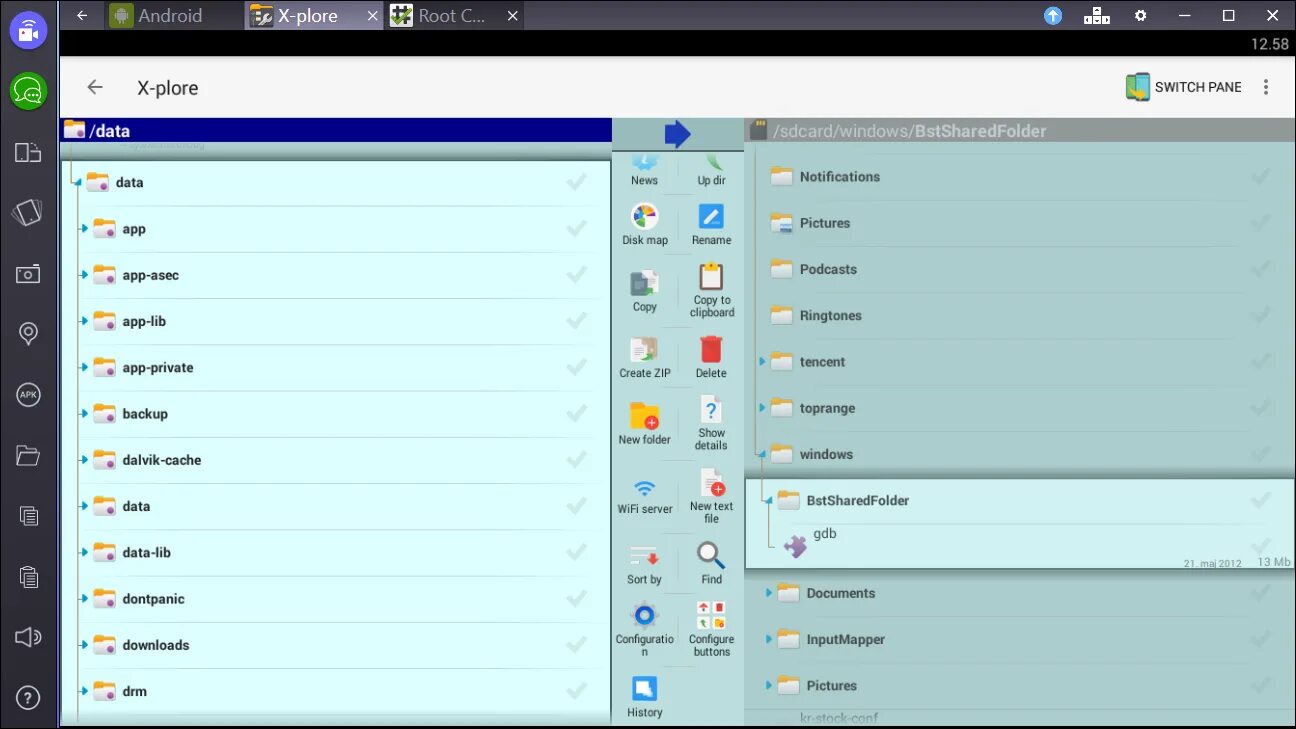Select the Pictures folder under windows
The width and height of the screenshot is (1296, 729).
pos(1020,685)
